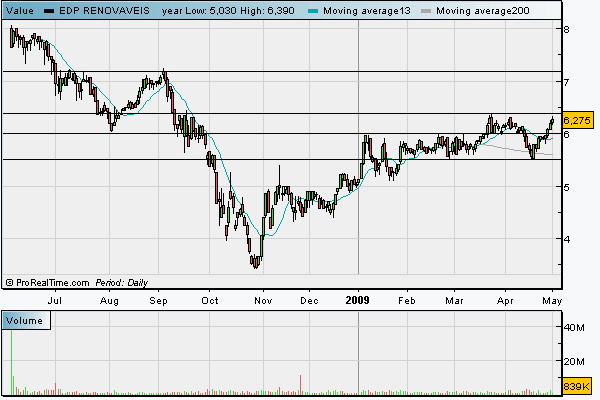Click the Value panel label
This screenshot has height=400, width=600.
(x=20, y=11)
